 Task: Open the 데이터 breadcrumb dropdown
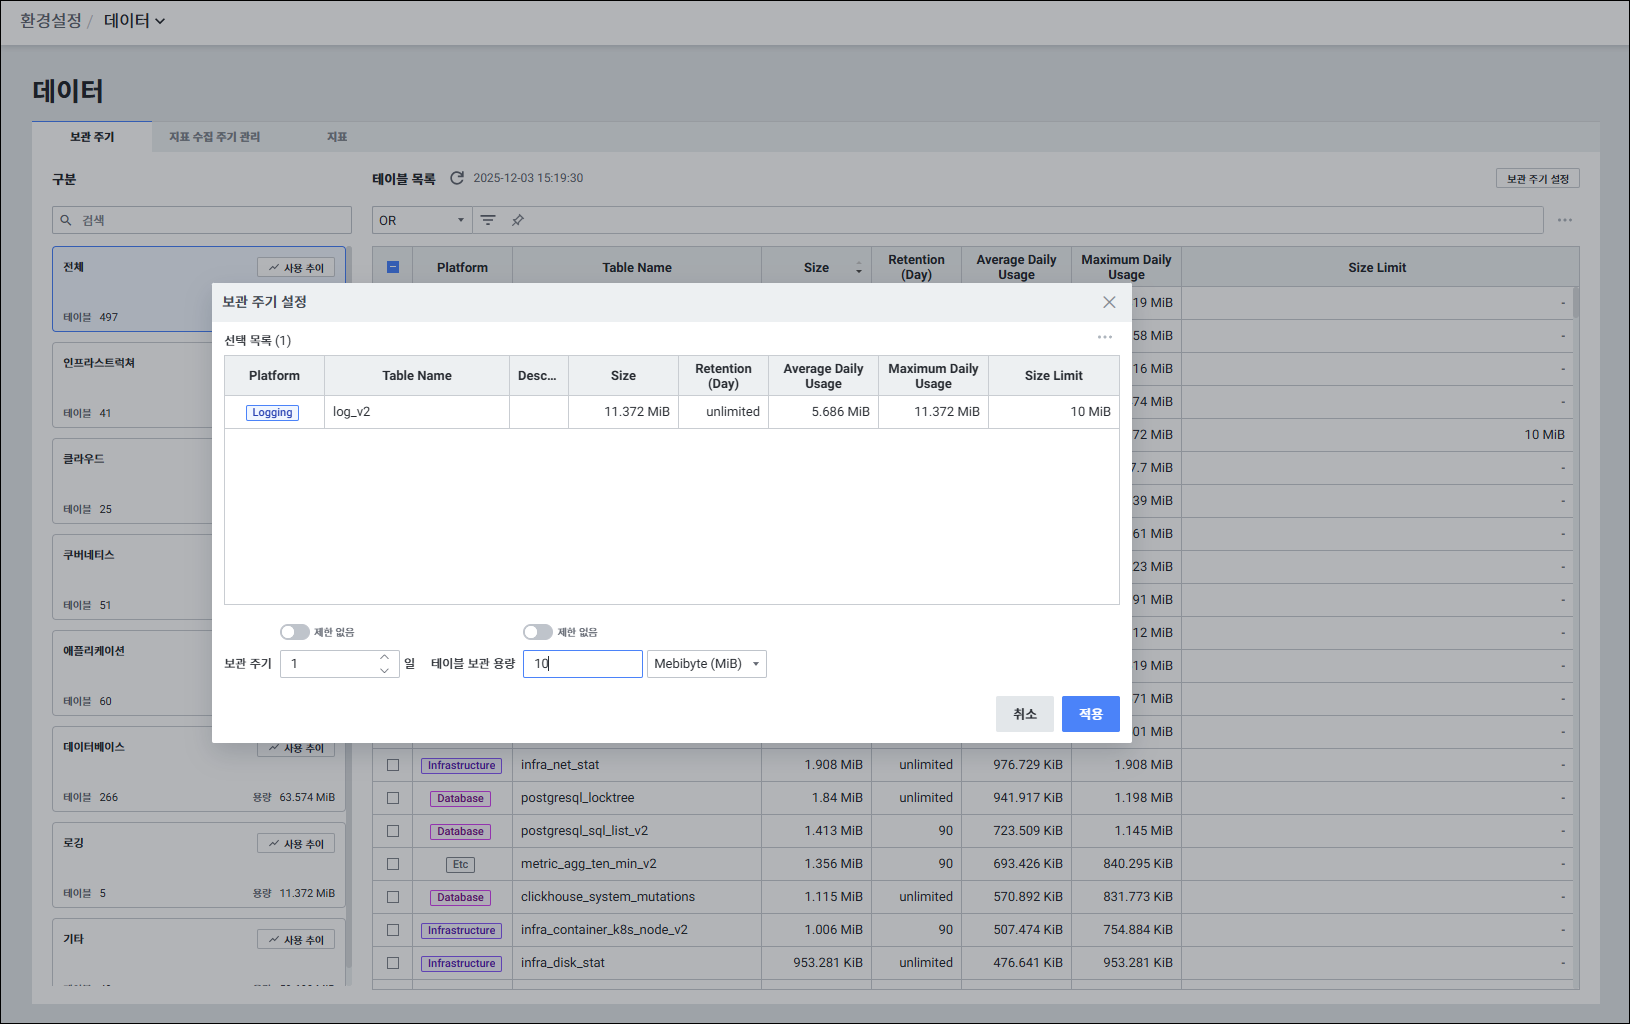(135, 21)
